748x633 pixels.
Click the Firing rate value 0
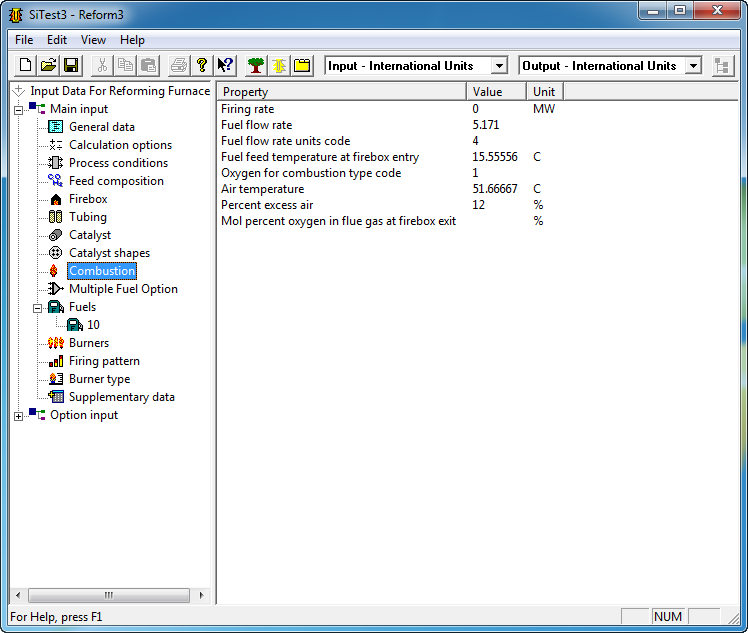click(x=475, y=109)
